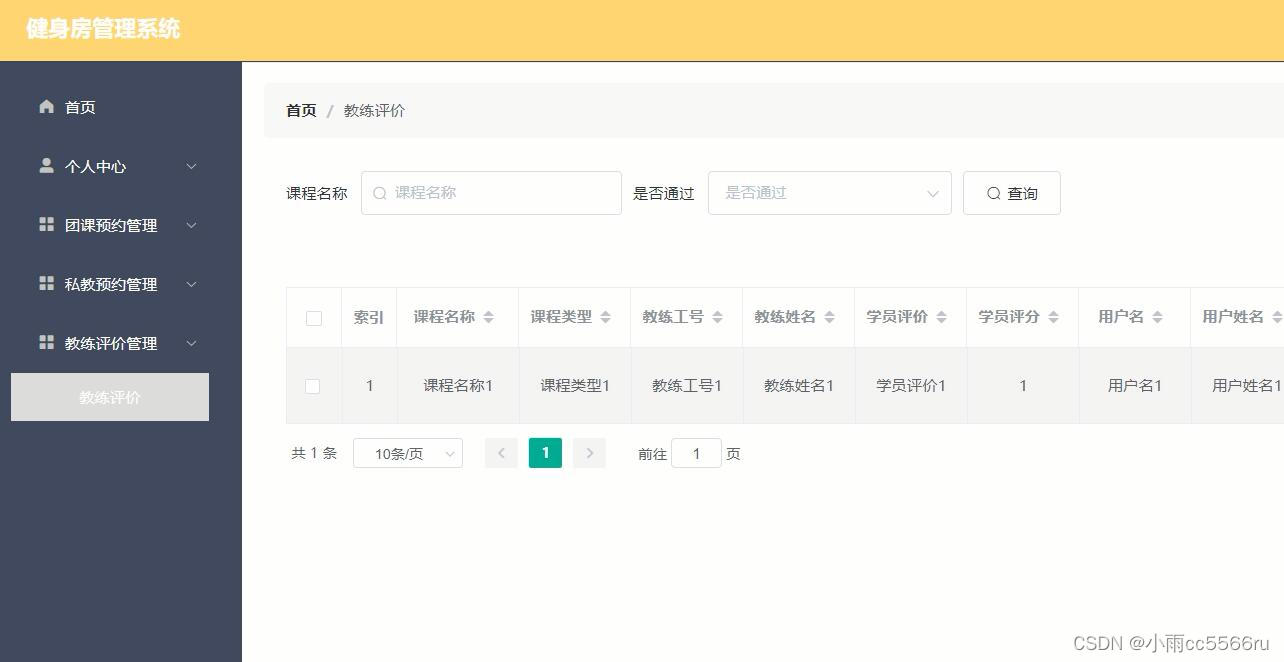Click 教练评价 in the breadcrumb

coord(374,110)
